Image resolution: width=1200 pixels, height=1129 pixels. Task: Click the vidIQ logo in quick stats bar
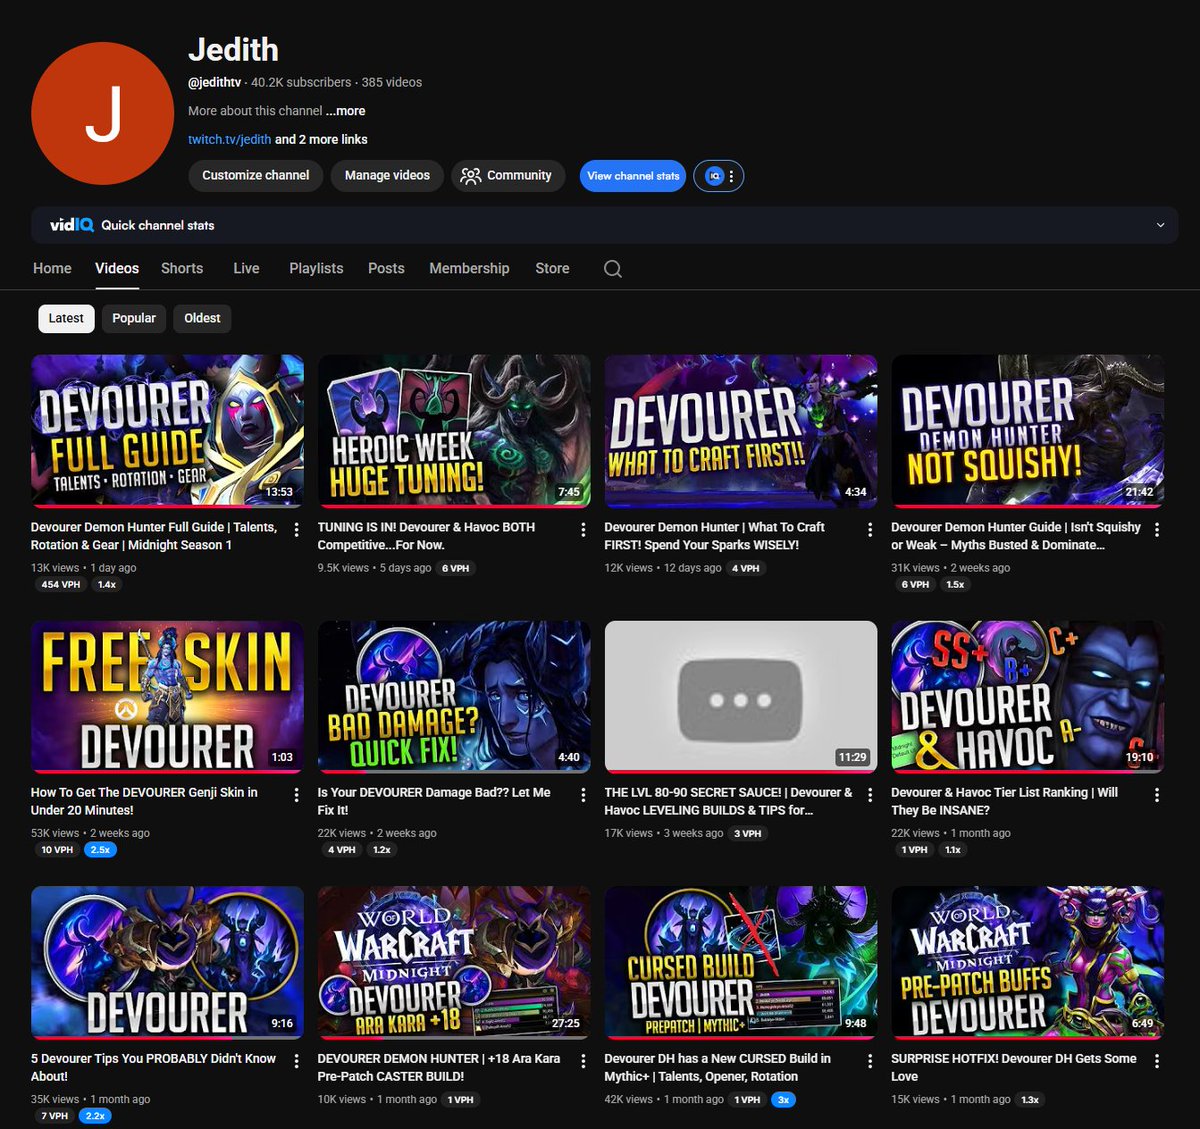[71, 225]
